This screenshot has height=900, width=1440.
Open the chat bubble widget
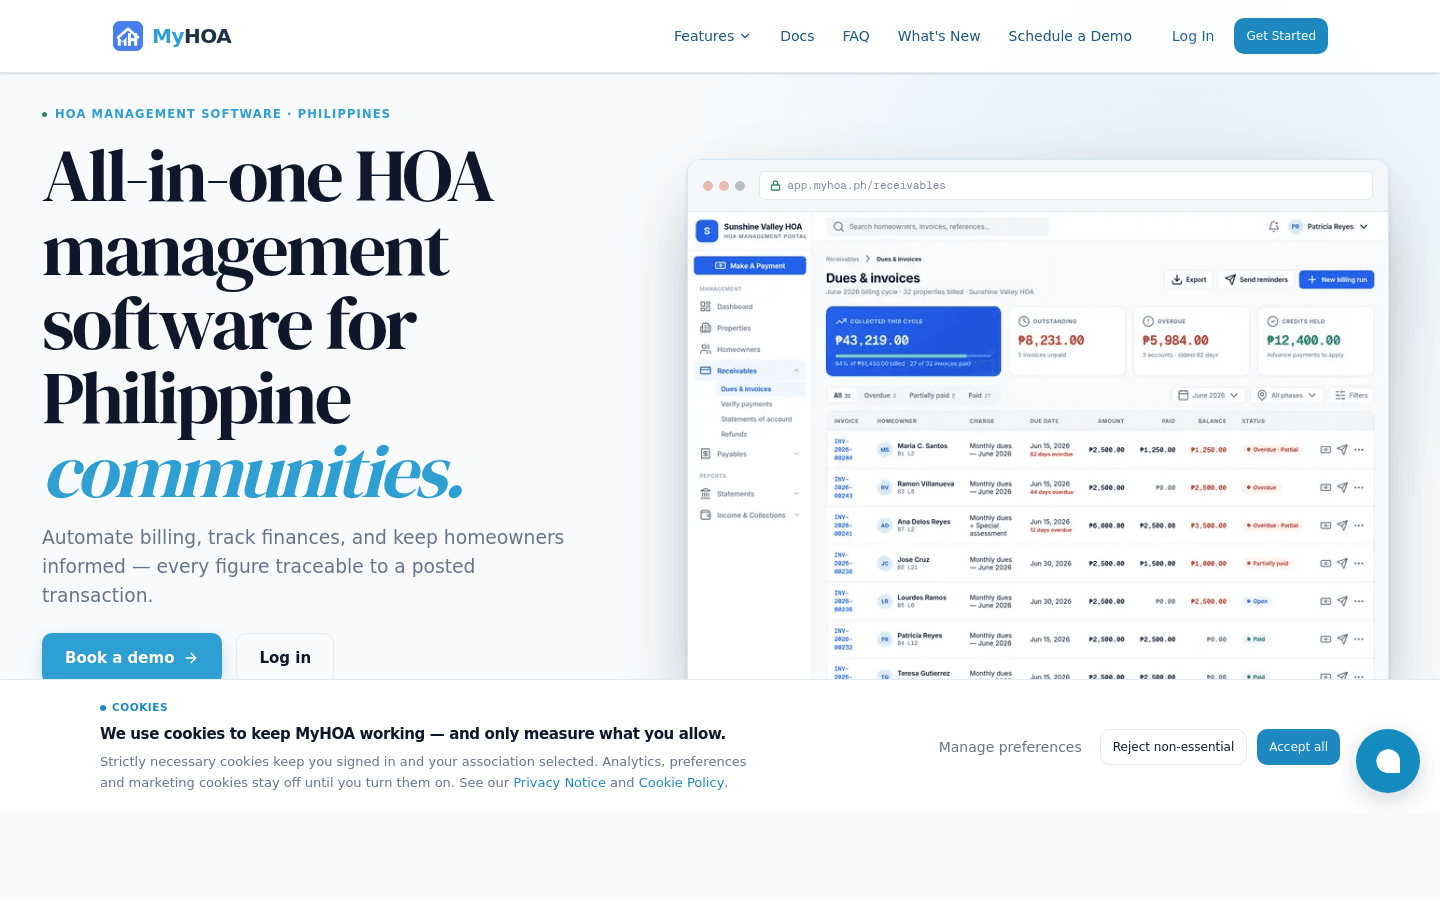coord(1388,761)
